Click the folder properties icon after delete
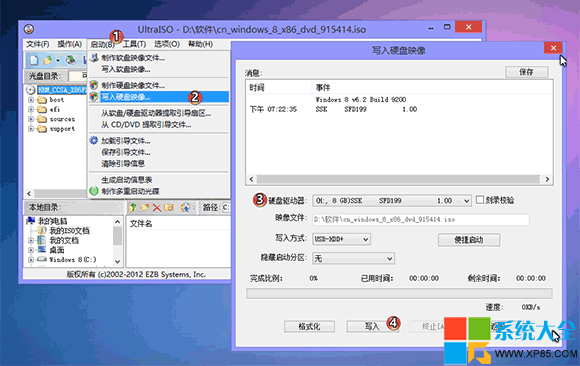The image size is (580, 366). pos(169,208)
